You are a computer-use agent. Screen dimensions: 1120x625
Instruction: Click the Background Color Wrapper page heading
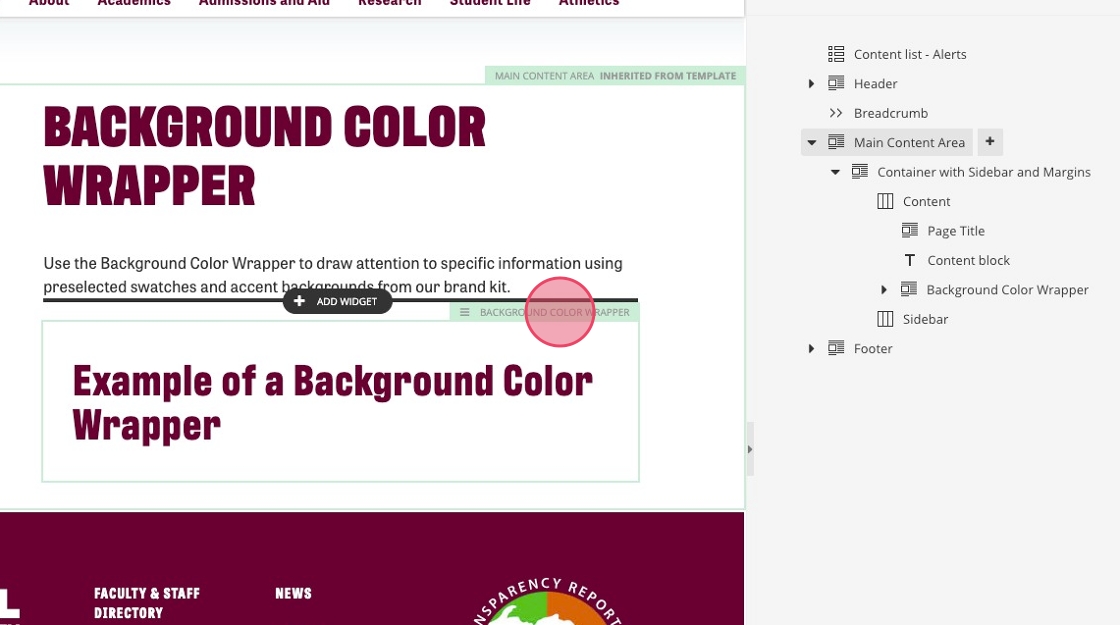[264, 156]
